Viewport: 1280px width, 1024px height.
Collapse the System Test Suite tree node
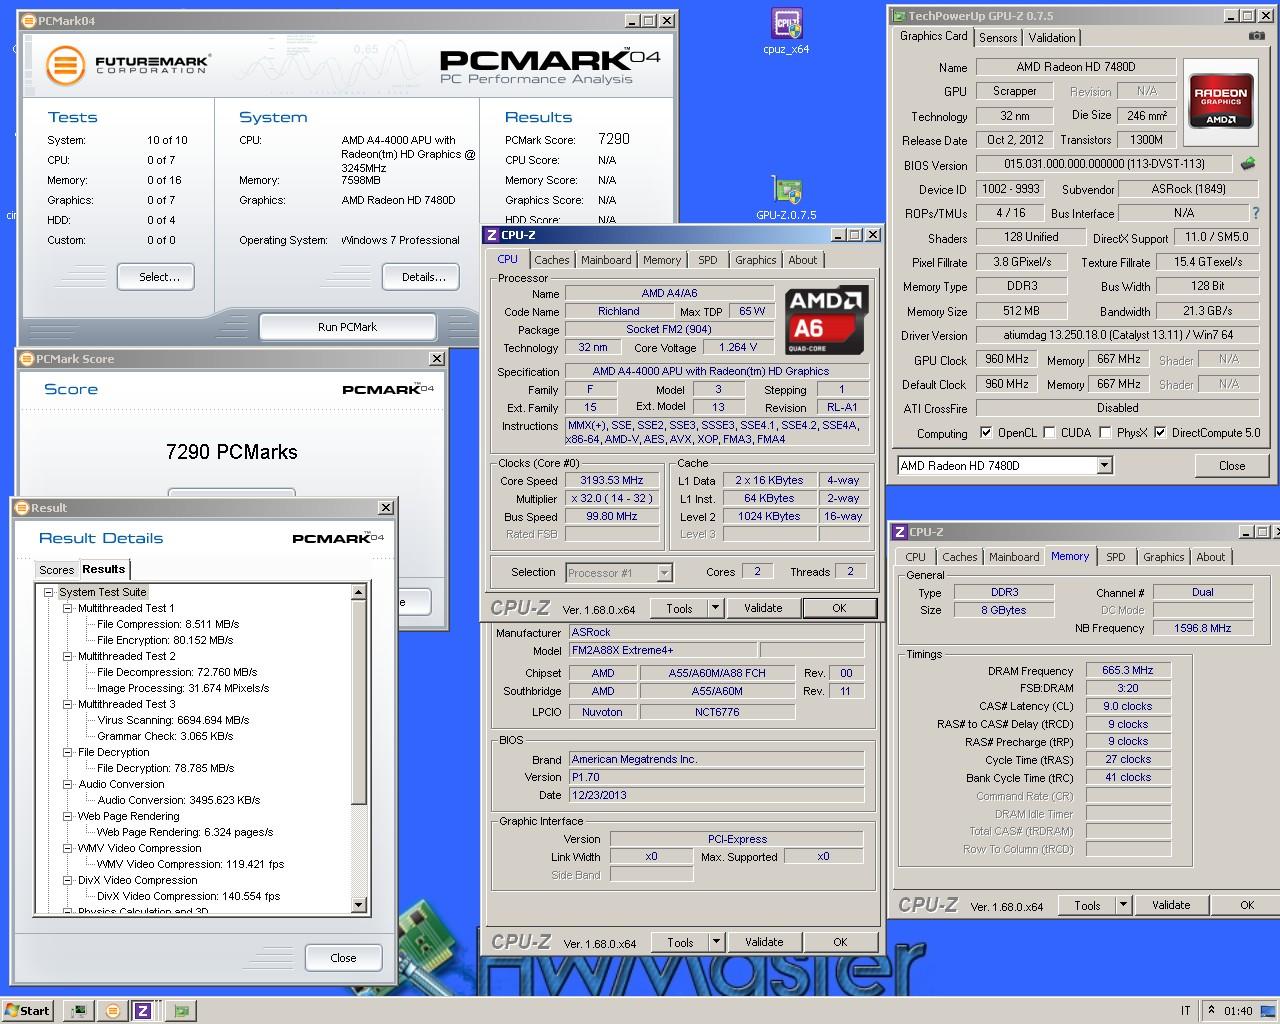click(48, 592)
